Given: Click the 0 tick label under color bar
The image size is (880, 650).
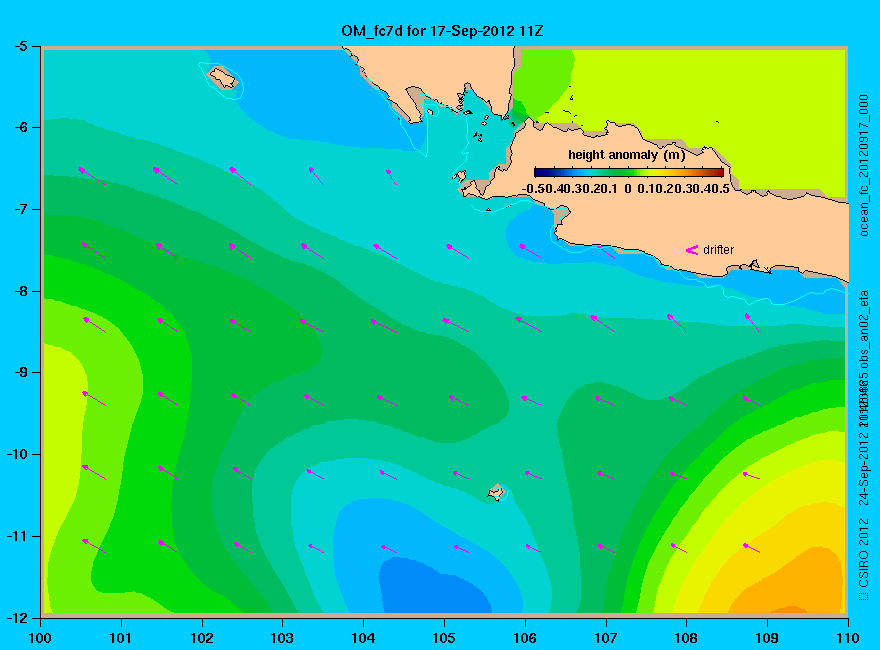Looking at the screenshot, I should 627,189.
